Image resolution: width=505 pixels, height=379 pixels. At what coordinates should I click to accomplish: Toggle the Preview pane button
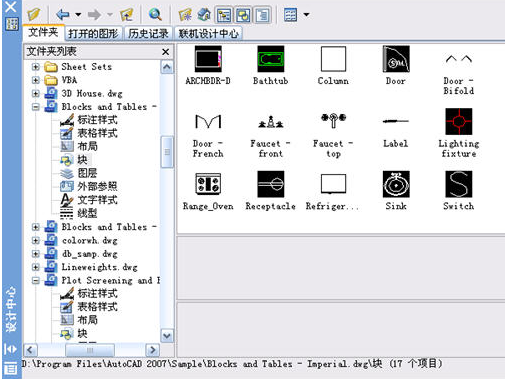[x=243, y=15]
